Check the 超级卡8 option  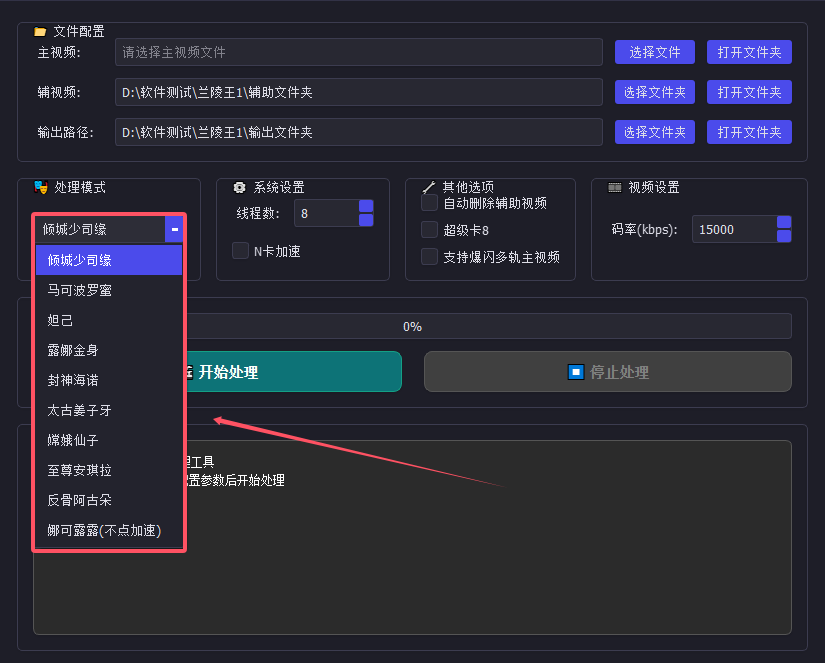(x=429, y=229)
